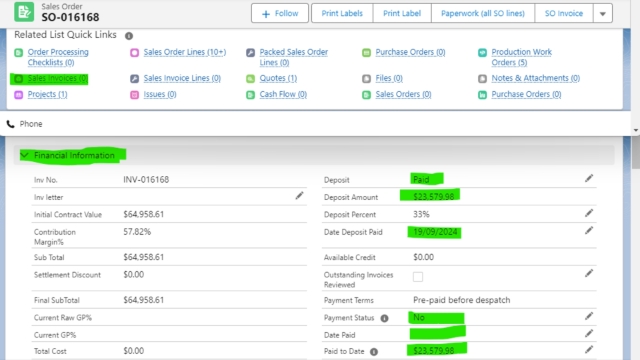
Task: Click the quick links panel scroll-down arrow
Action: [636, 131]
